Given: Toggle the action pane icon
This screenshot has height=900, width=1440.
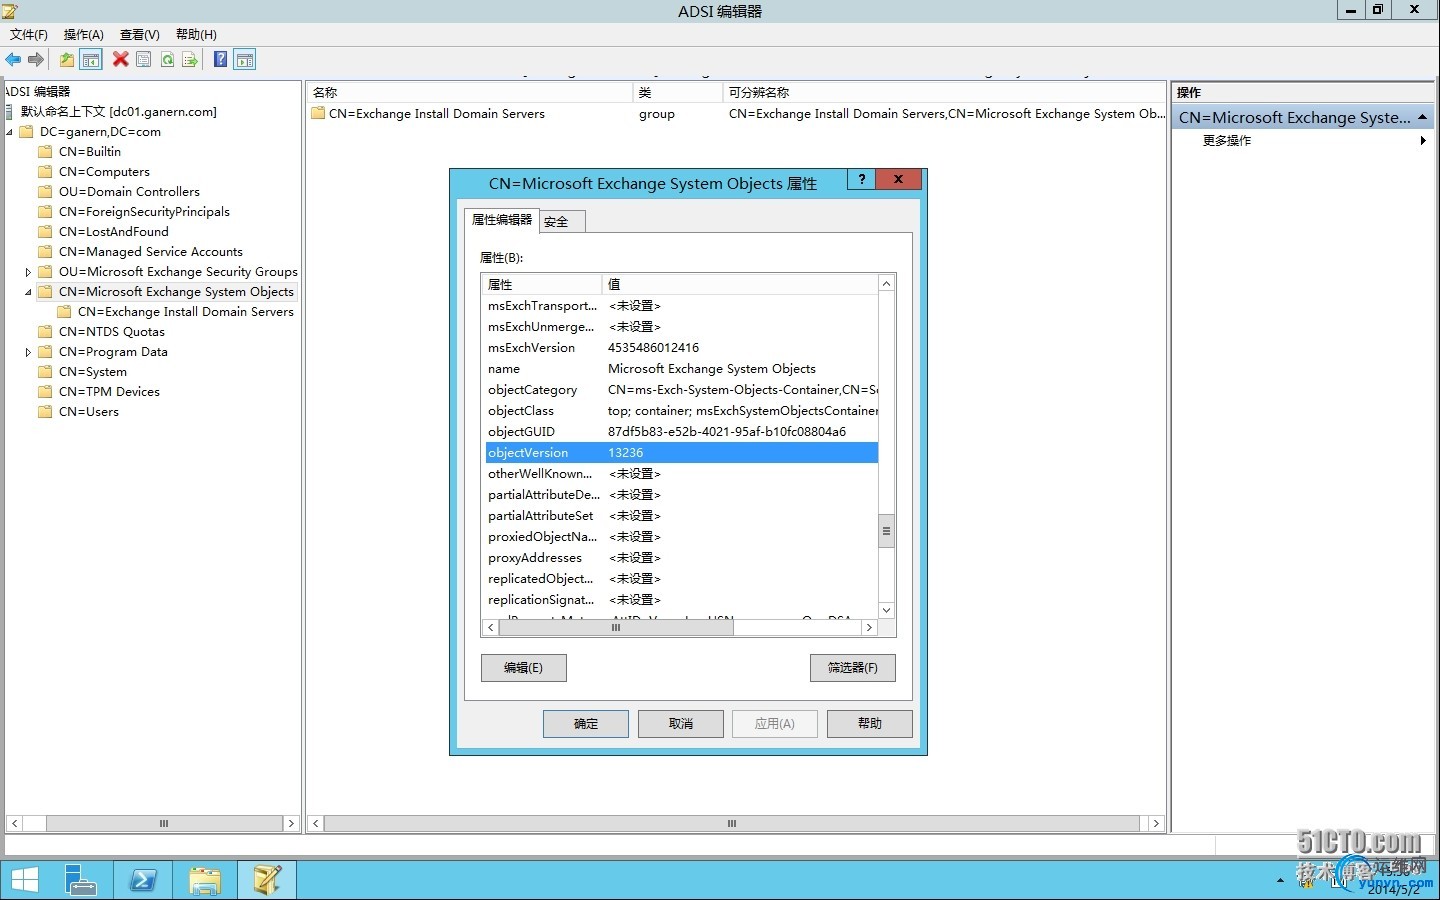Looking at the screenshot, I should coord(245,60).
